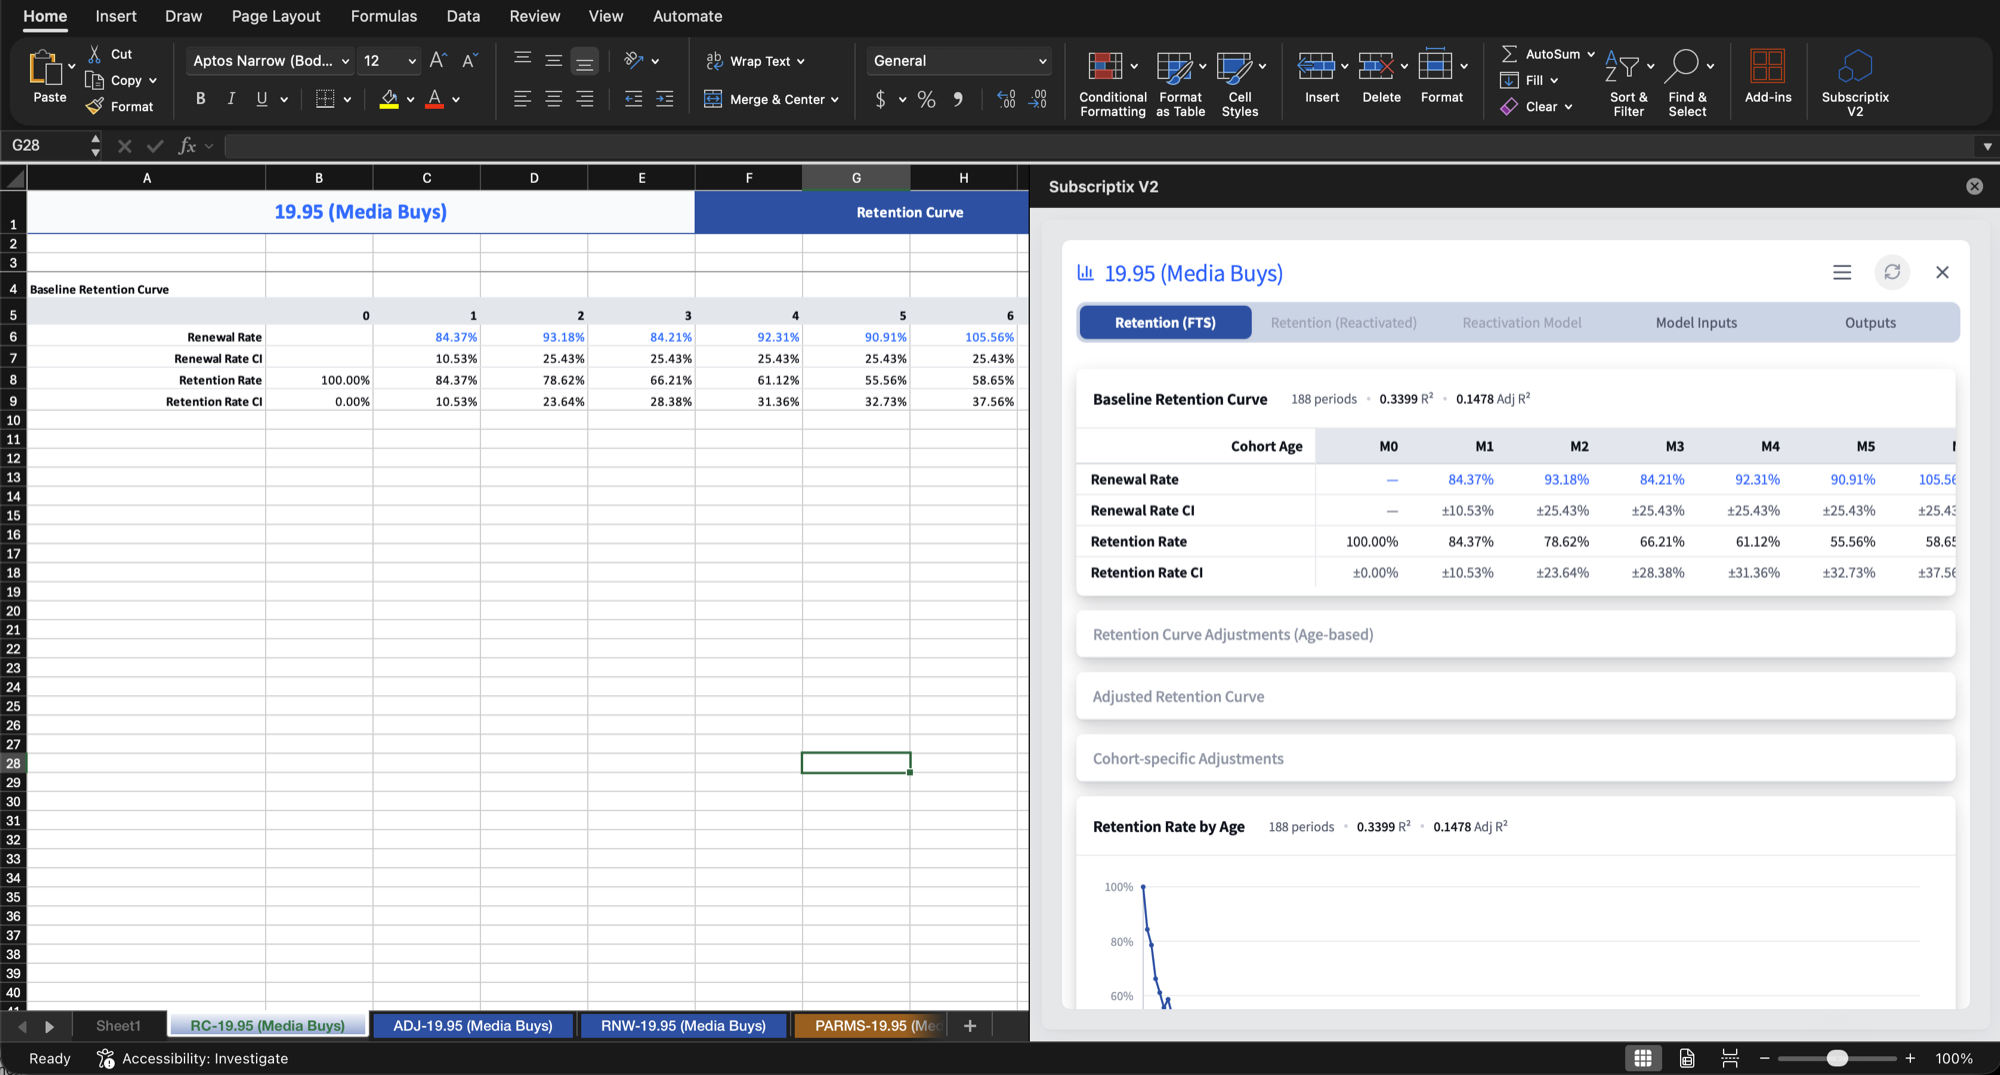This screenshot has width=2000, height=1075.
Task: Open the RNW-19.95 (Media Buys) sheet tab
Action: [x=683, y=1025]
